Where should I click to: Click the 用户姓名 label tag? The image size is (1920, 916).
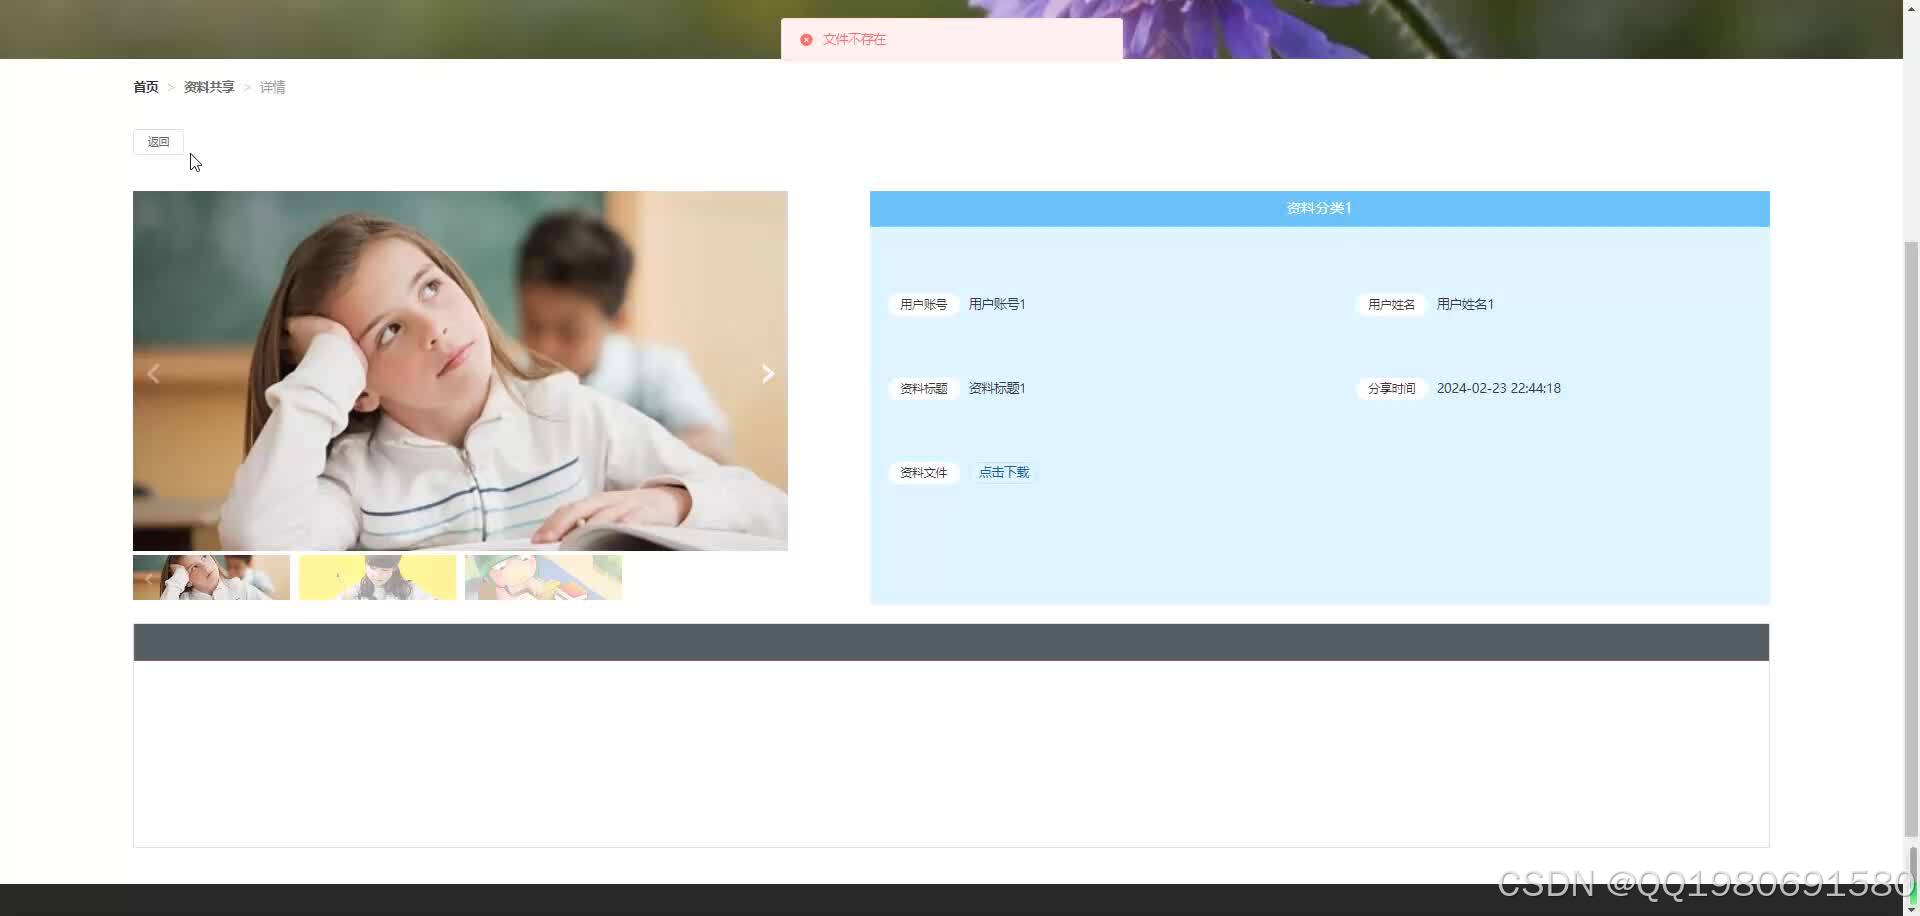1391,304
